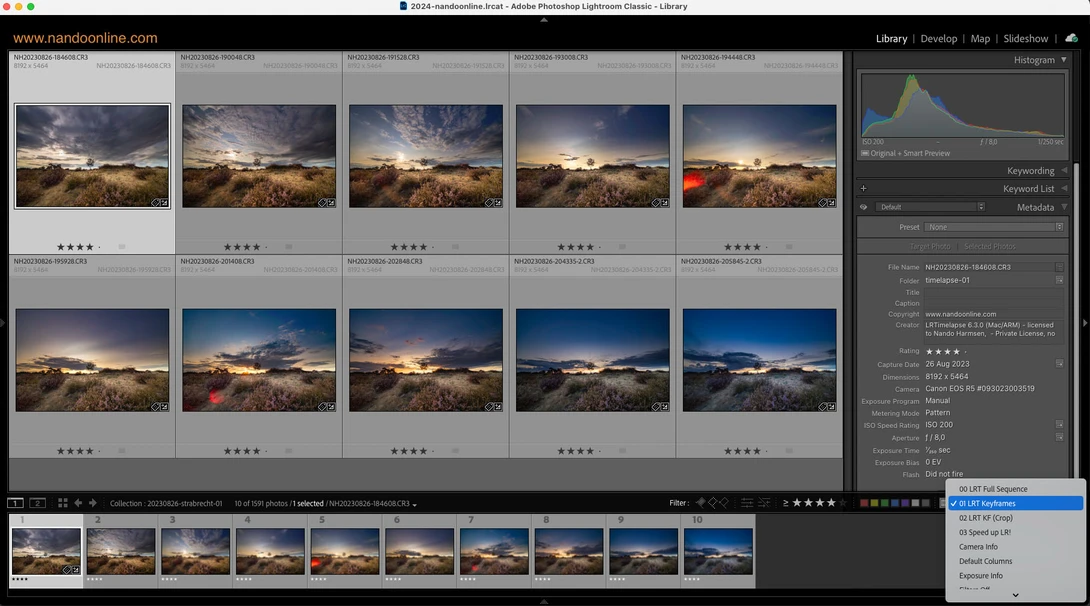Choose Default Columns filter preset
Viewport: 1090px width, 606px height.
tap(1015, 561)
